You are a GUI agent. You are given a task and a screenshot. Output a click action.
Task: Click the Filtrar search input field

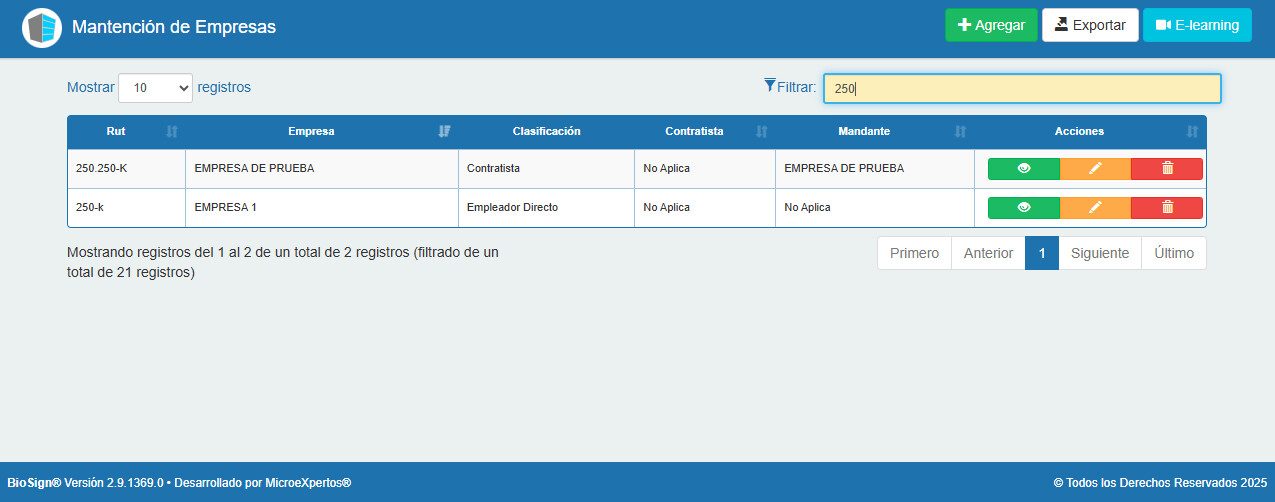pos(1022,88)
